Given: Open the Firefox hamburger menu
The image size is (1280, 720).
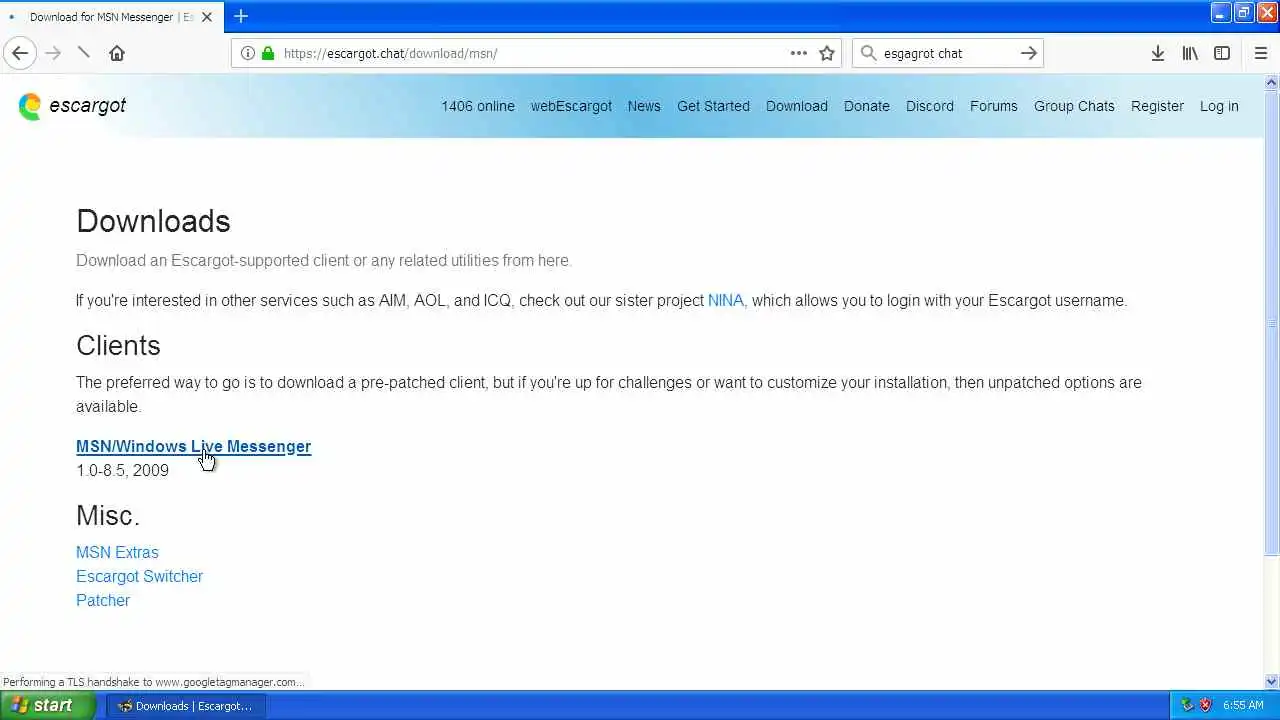Looking at the screenshot, I should 1260,53.
